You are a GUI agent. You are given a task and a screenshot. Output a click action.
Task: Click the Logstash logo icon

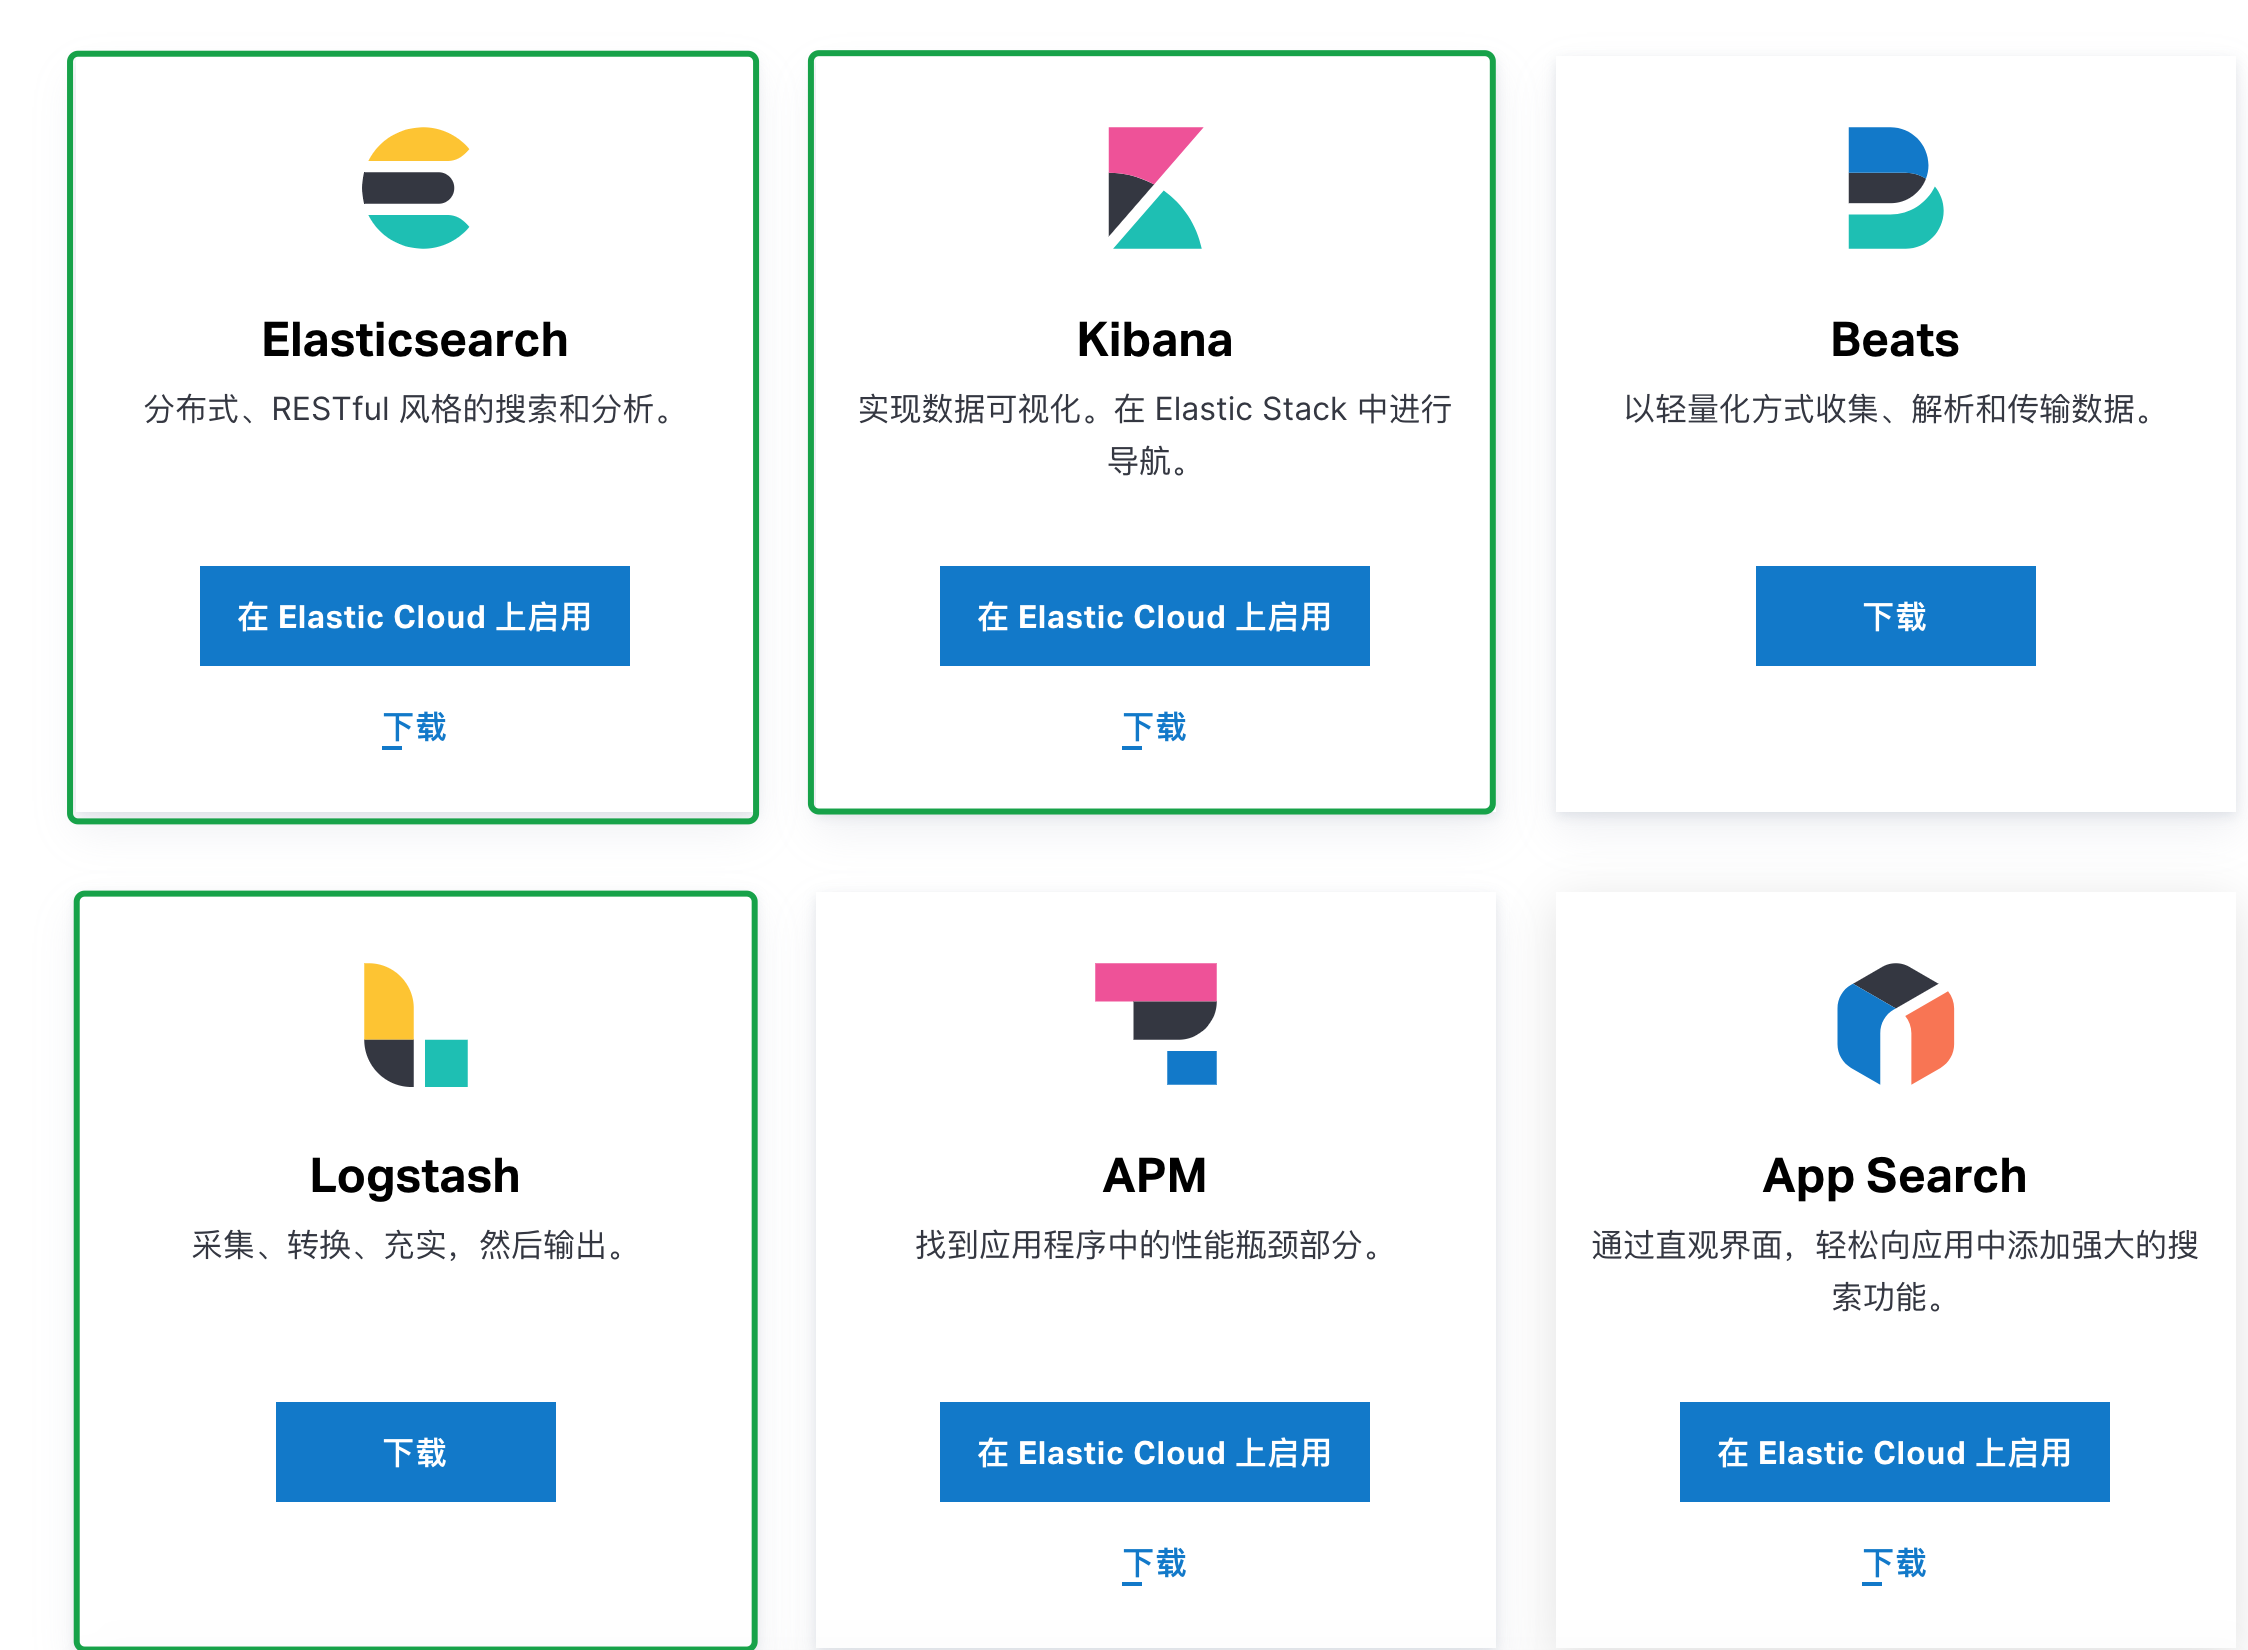415,1024
